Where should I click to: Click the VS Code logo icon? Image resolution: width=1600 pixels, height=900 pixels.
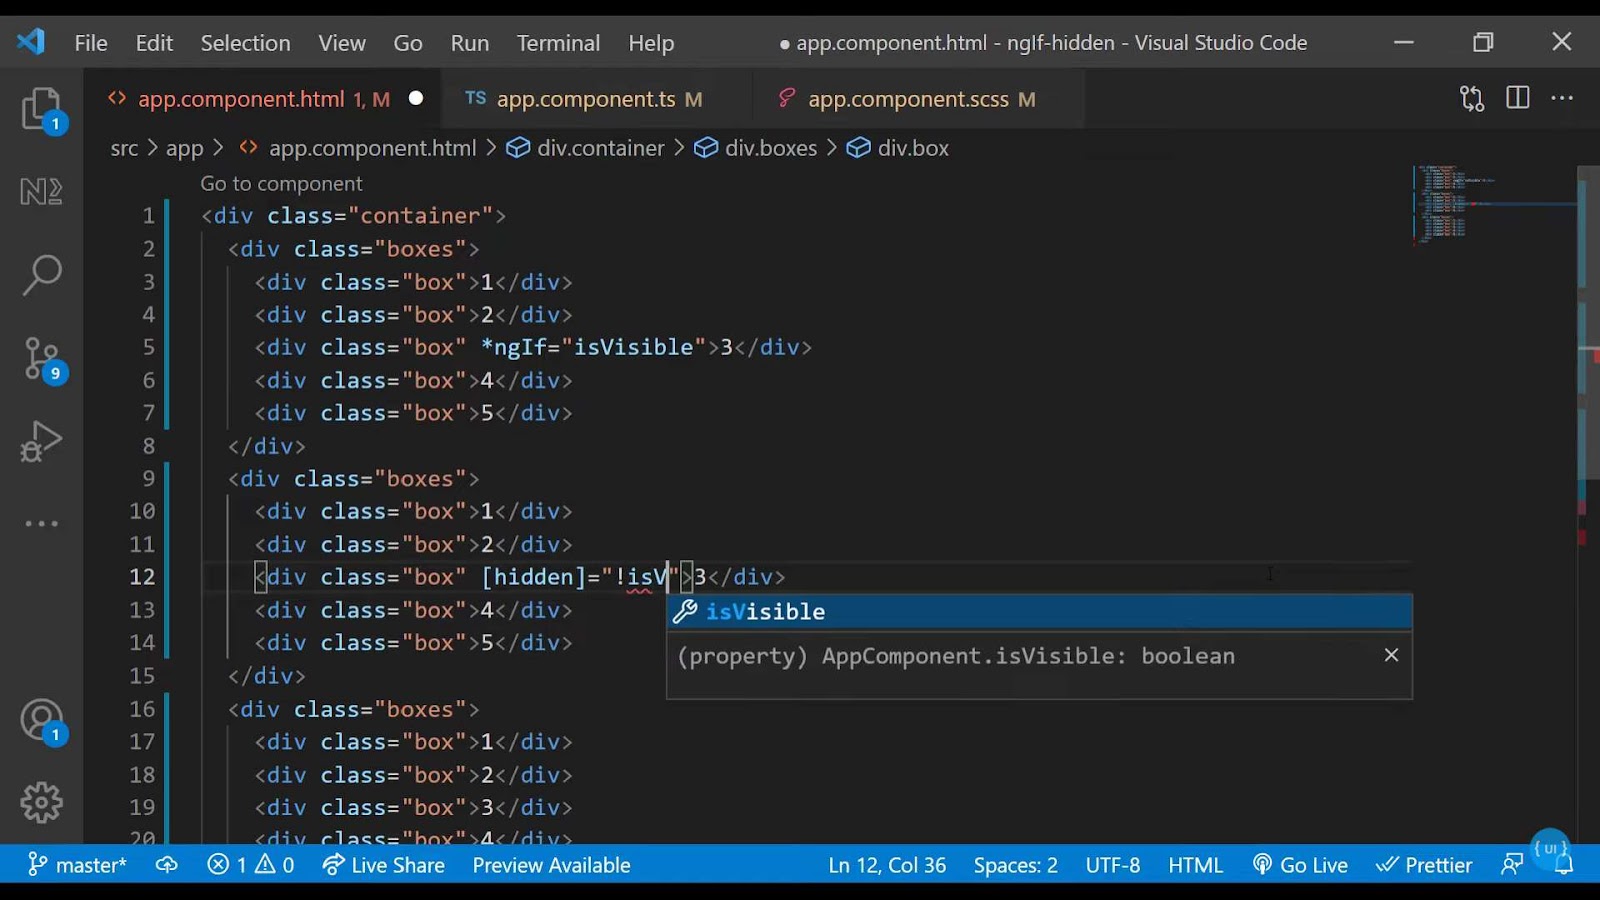click(x=31, y=42)
